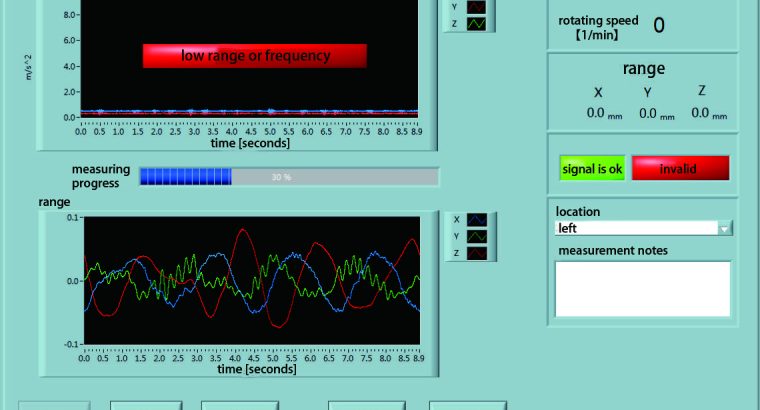Click the blue X legend swatch of the range graph
This screenshot has height=410, width=760.
(477, 220)
